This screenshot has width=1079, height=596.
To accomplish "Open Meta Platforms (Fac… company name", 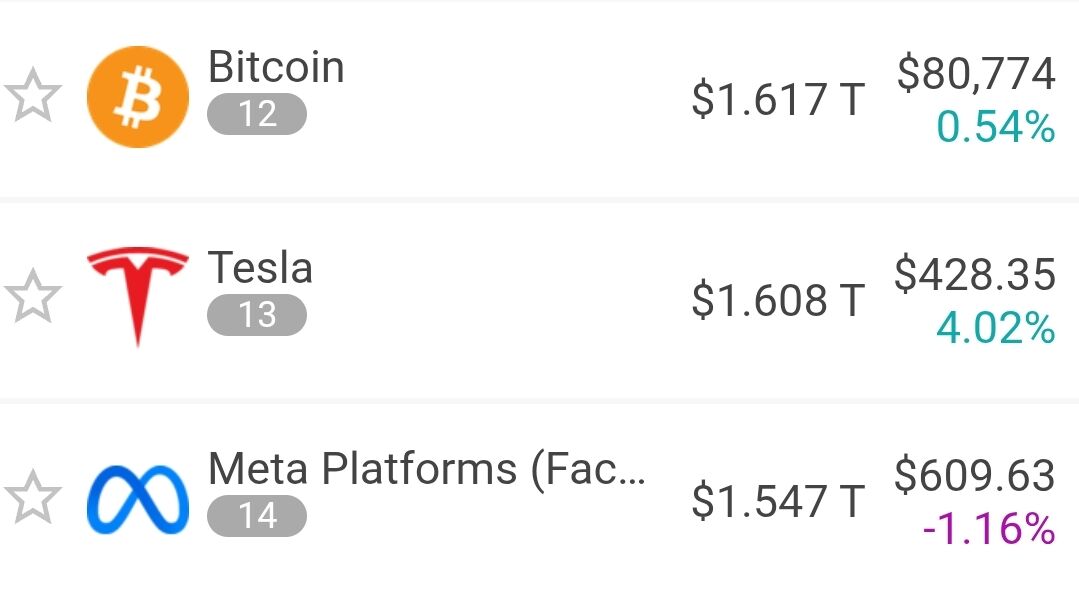I will [427, 470].
